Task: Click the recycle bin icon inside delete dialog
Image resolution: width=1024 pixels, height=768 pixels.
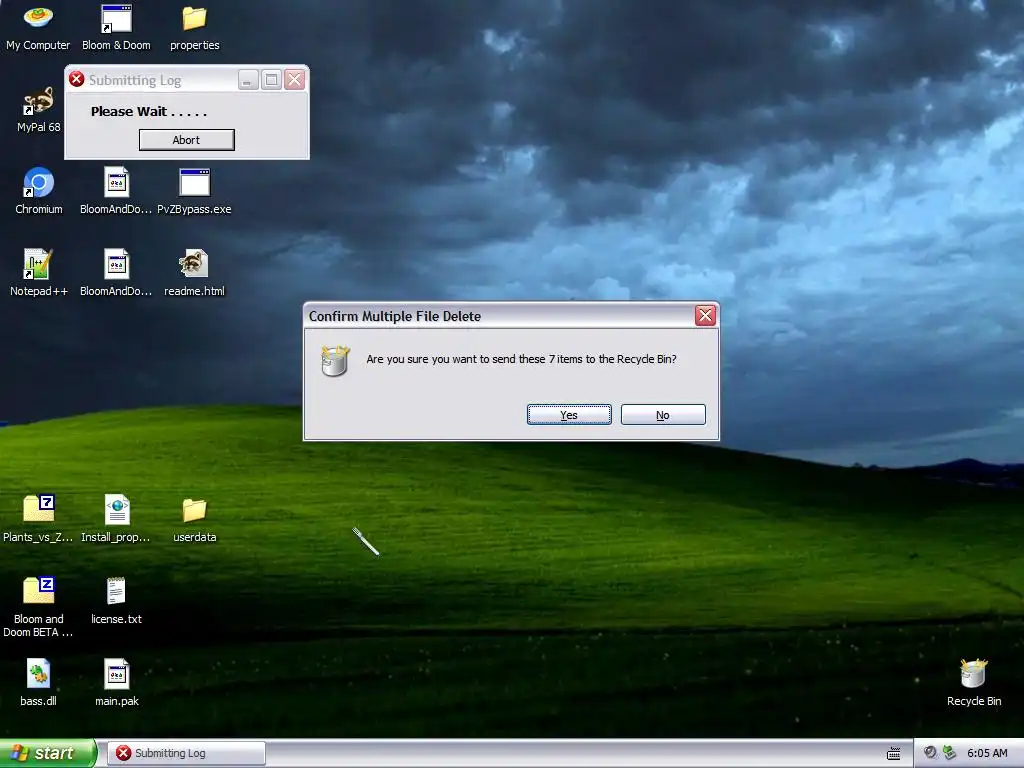Action: click(336, 360)
